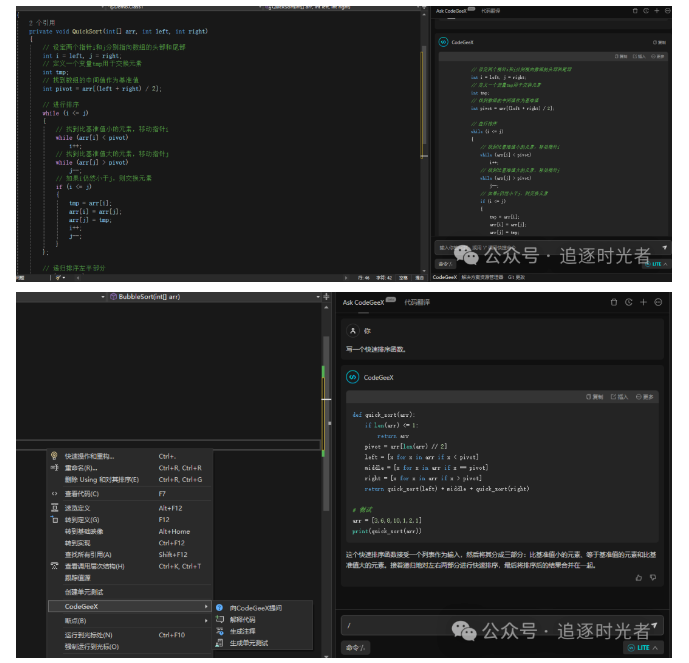Open chat history clock icon in lower panel
Screen dimensions: 689x663
(x=629, y=302)
